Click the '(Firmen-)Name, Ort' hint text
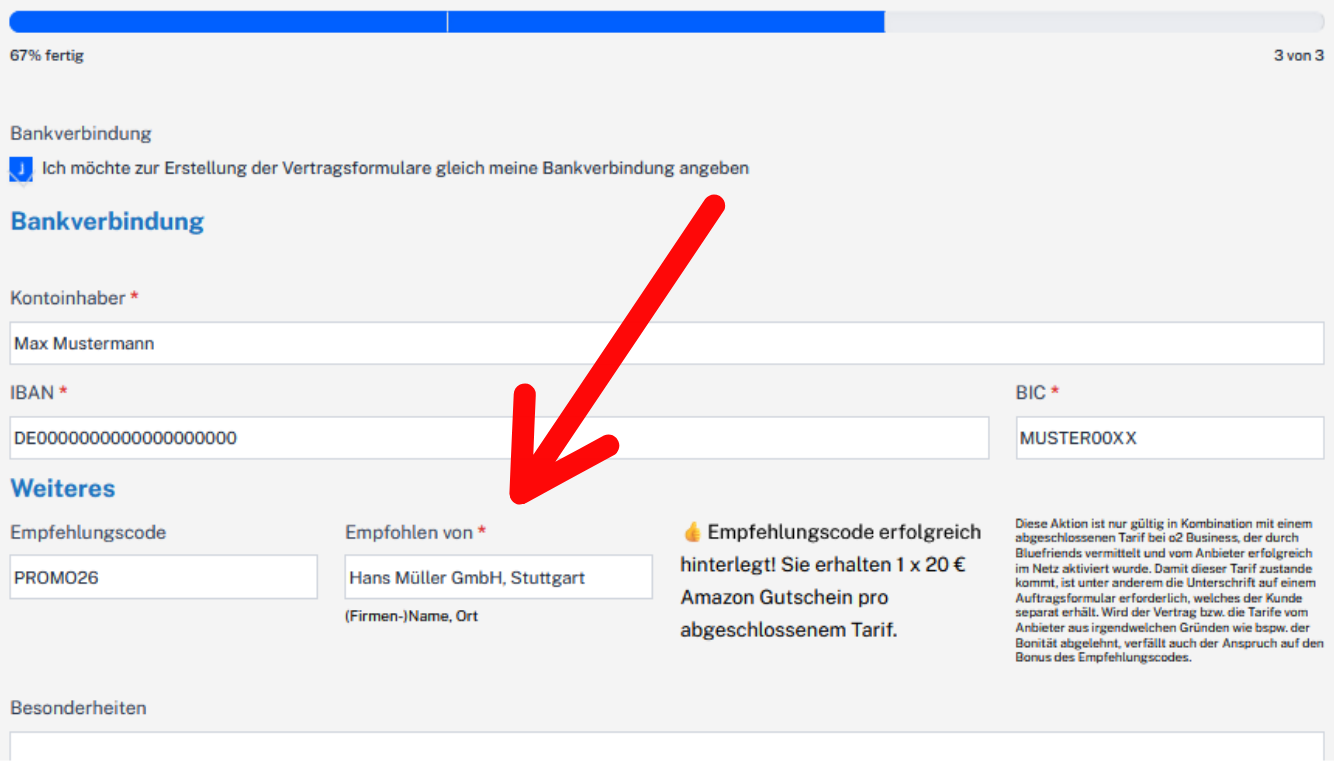Viewport: 1334px width, 761px height. (411, 616)
